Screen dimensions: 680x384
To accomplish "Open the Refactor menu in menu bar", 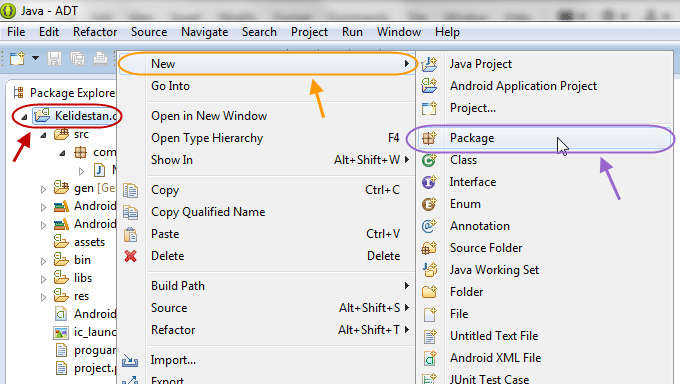I will 95,32.
